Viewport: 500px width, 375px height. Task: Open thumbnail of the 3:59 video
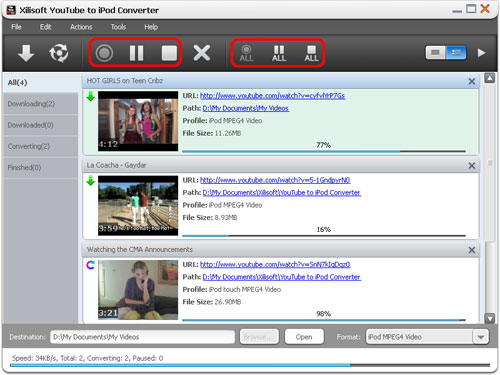point(138,205)
